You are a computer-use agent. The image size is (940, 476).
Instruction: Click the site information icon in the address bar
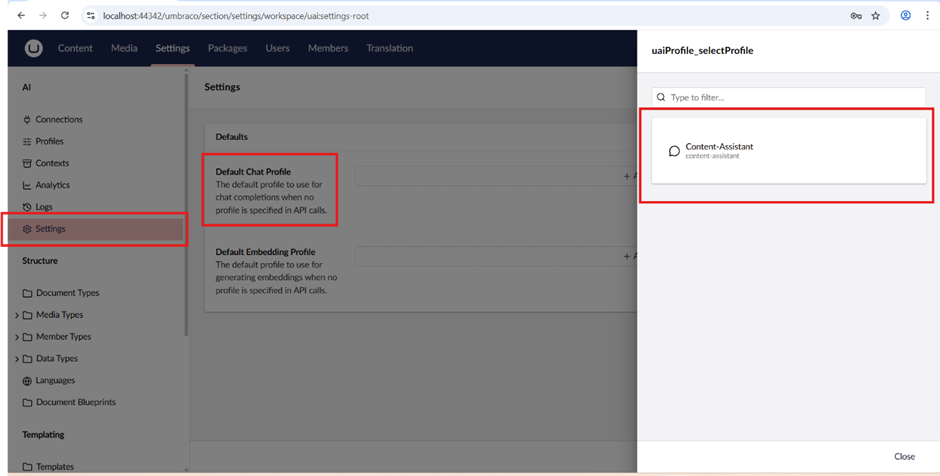(x=91, y=16)
